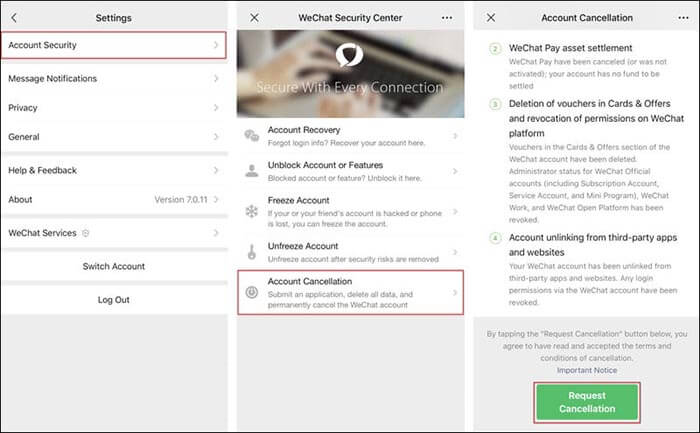Tap the Account Cancellation power icon
The width and height of the screenshot is (700, 433).
(252, 293)
